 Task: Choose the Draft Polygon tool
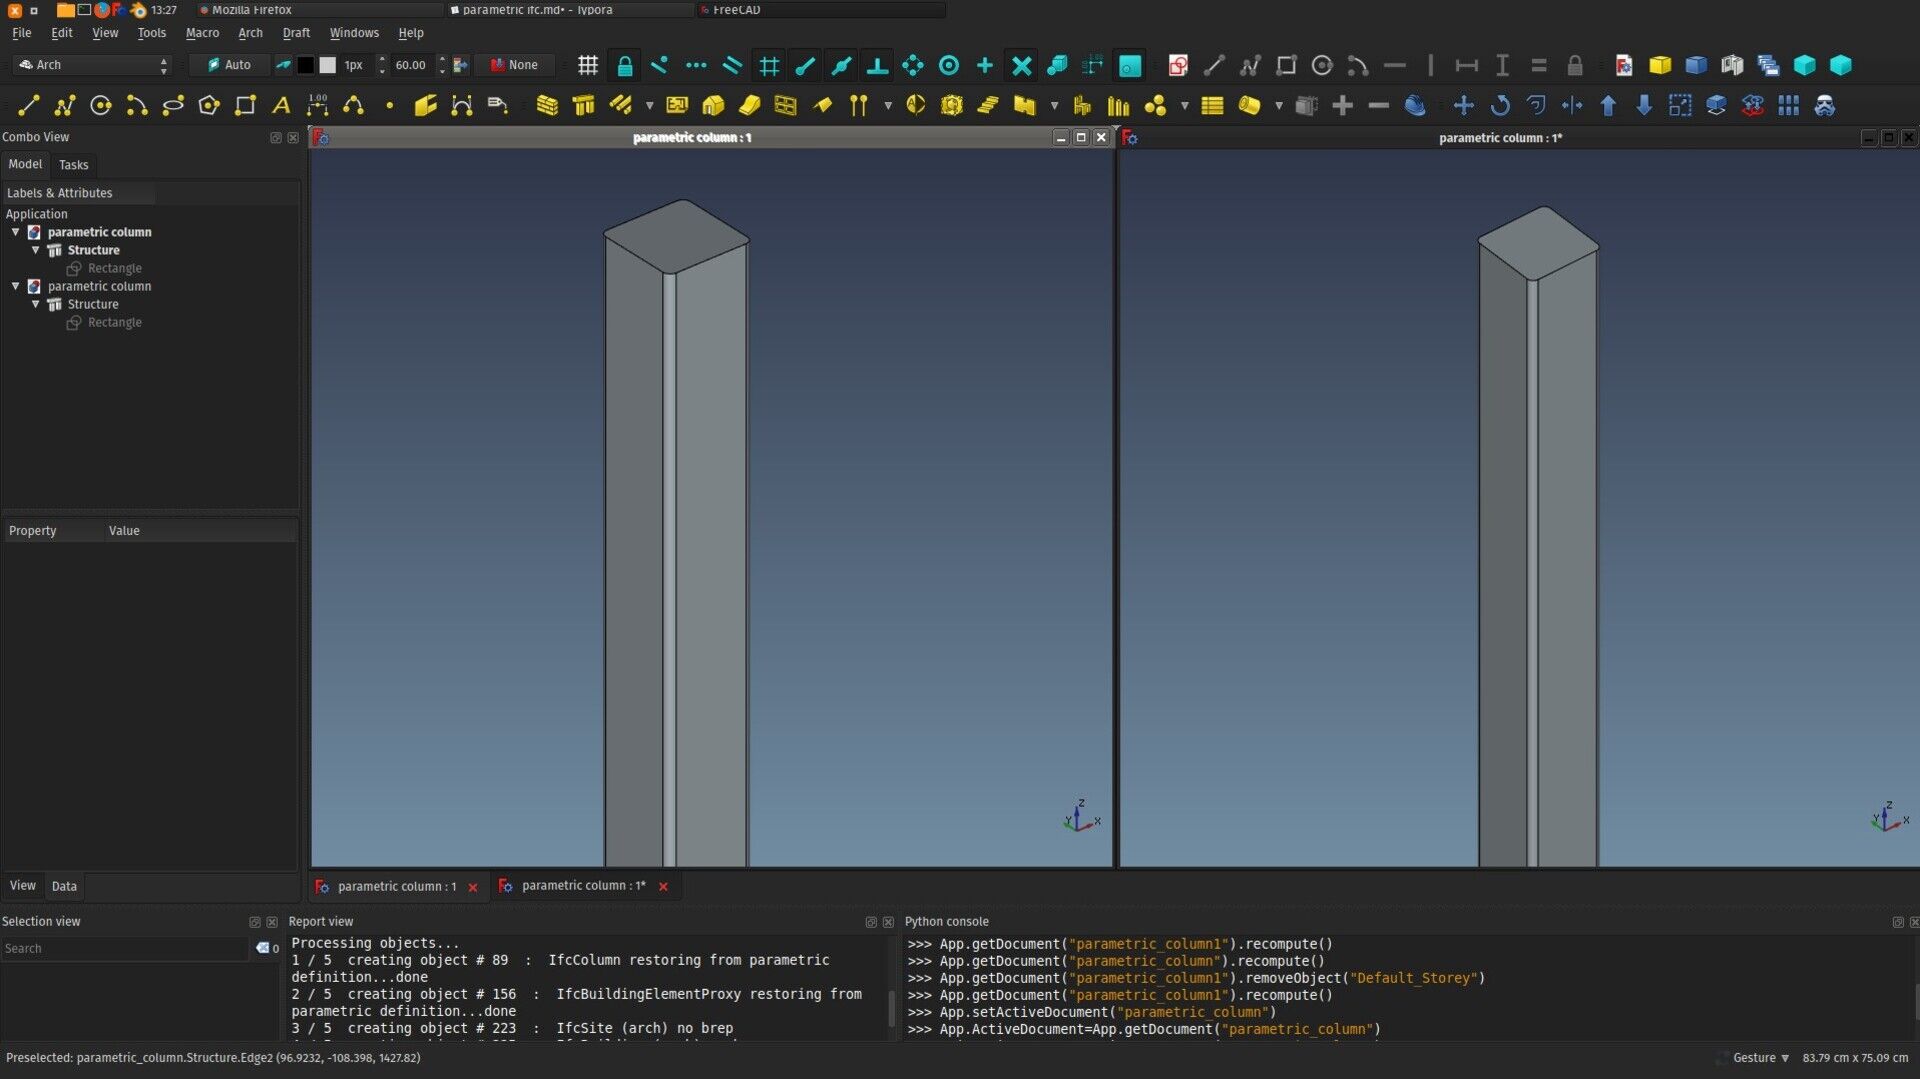coord(209,106)
